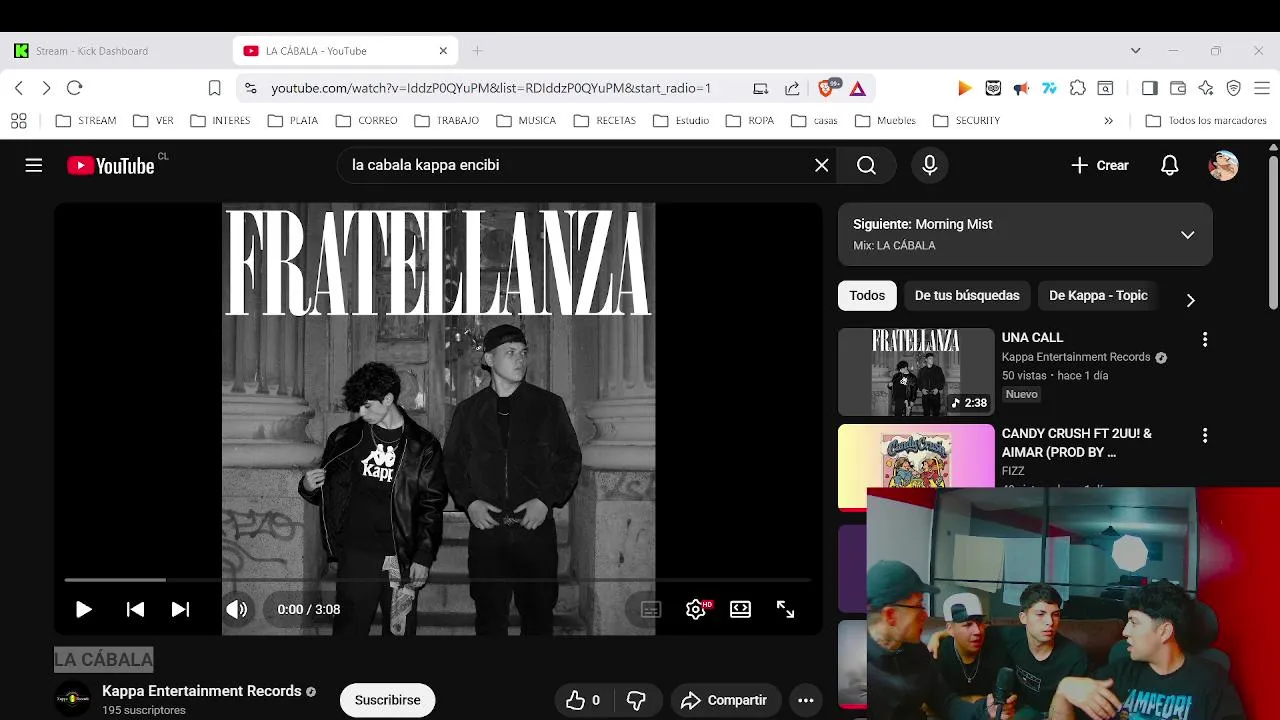Click the address bar URL
This screenshot has width=1280, height=720.
(x=491, y=88)
